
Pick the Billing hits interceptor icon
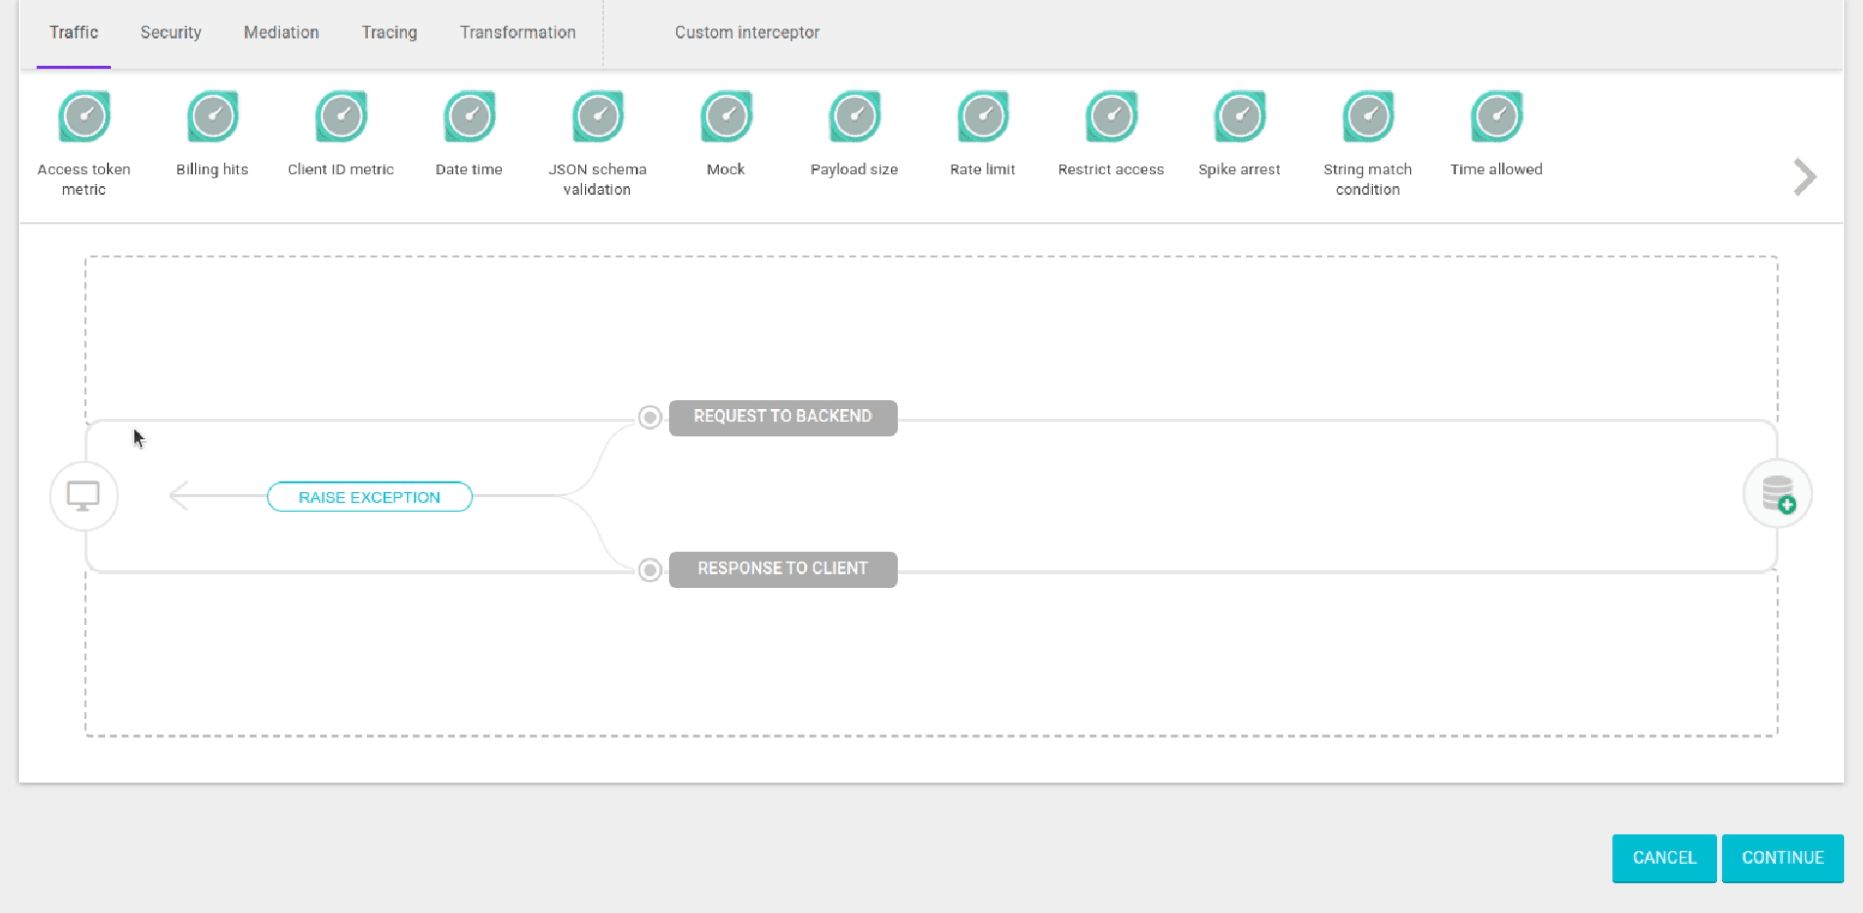click(212, 117)
